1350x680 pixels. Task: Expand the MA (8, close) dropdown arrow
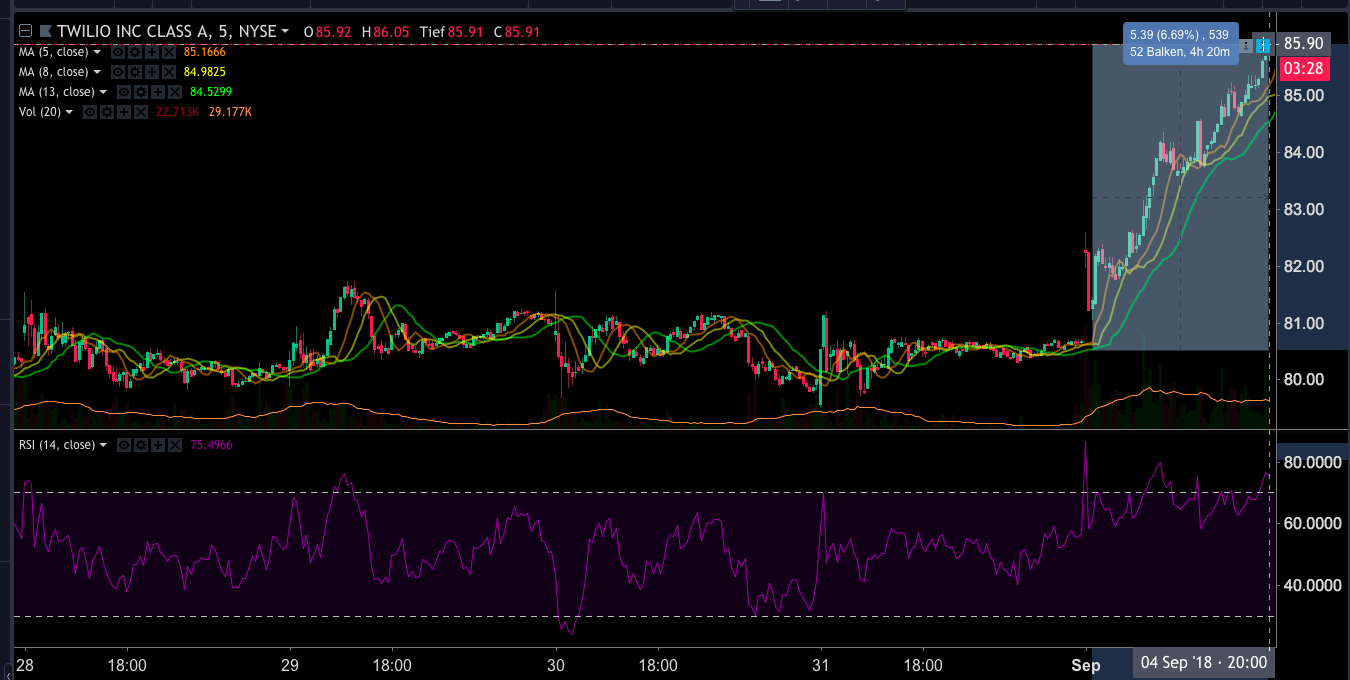pyautogui.click(x=98, y=72)
